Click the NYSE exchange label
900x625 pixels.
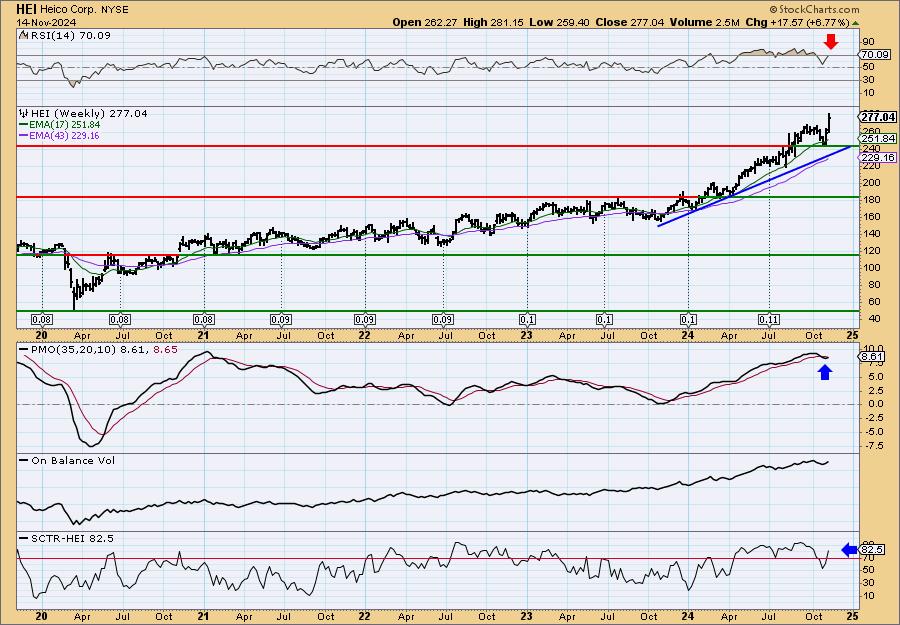[114, 9]
